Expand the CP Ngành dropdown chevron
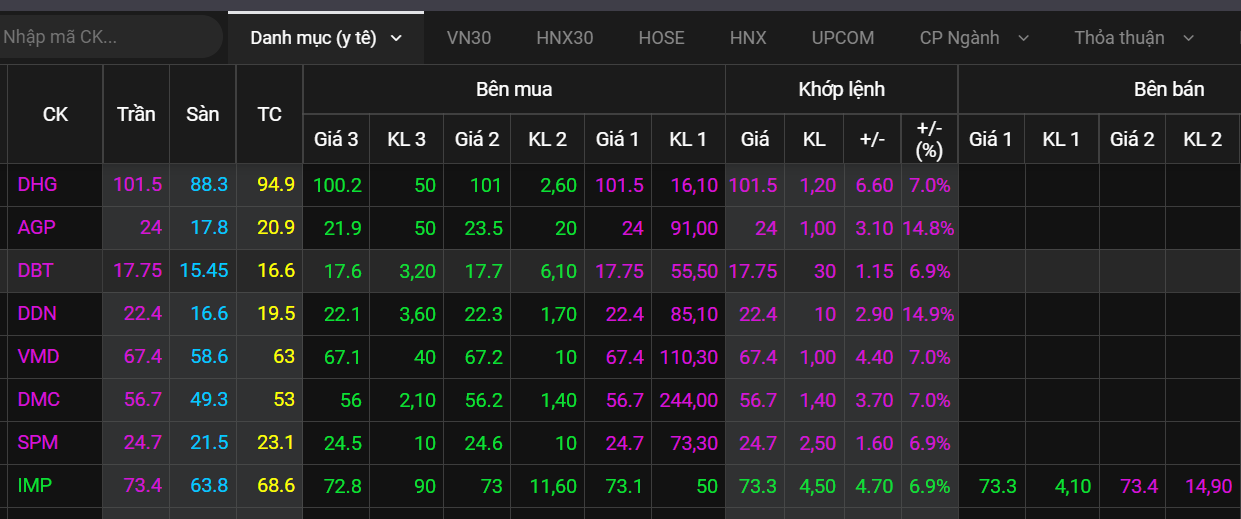This screenshot has height=519, width=1241. (1023, 38)
